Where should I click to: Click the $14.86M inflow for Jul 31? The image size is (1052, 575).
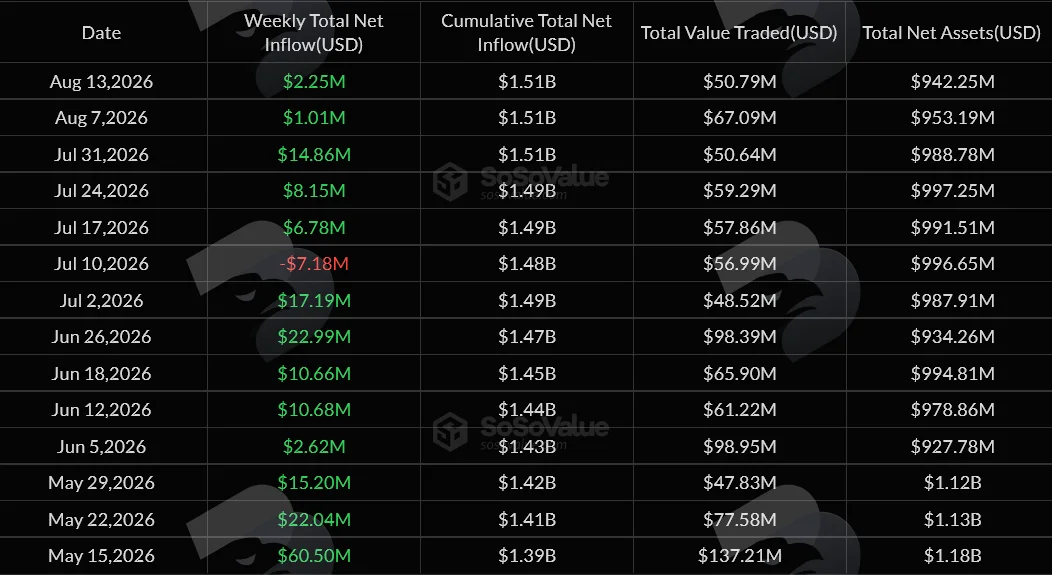313,154
